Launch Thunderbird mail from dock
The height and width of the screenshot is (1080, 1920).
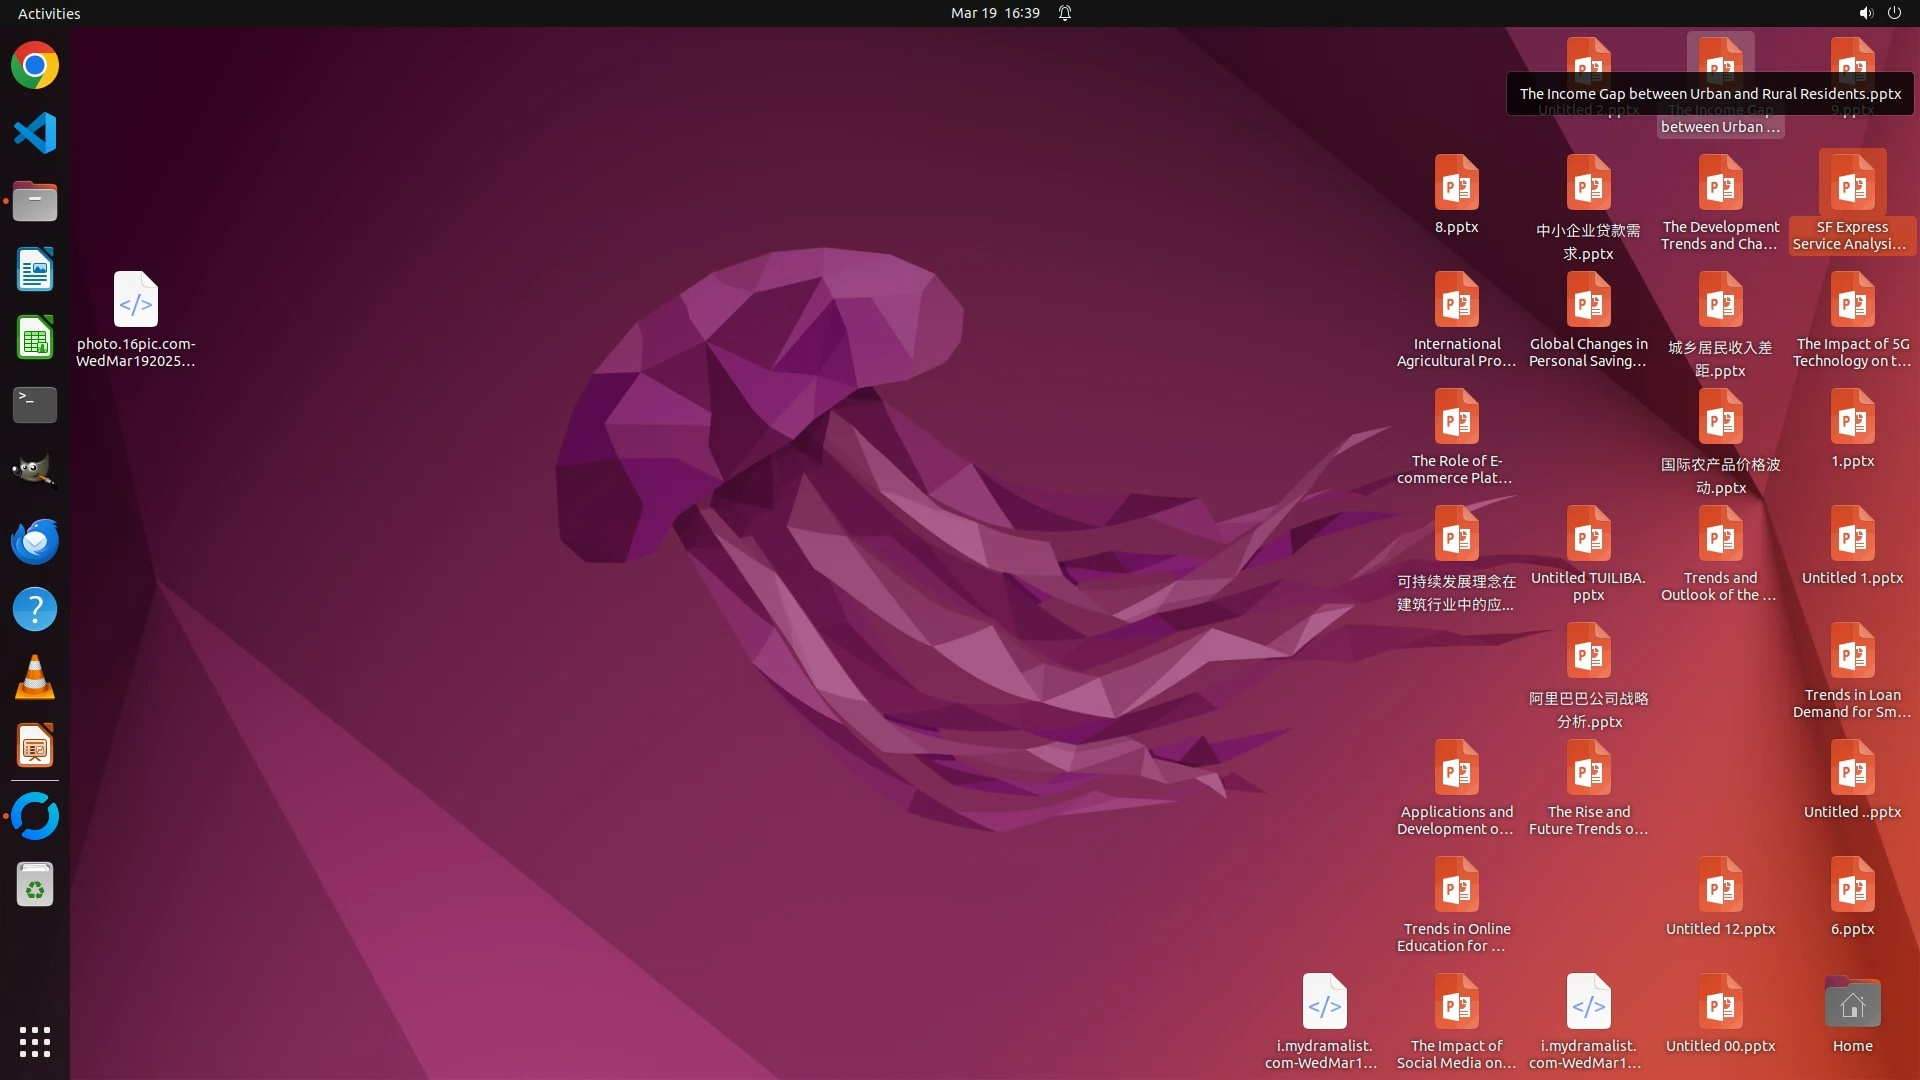[x=35, y=541]
